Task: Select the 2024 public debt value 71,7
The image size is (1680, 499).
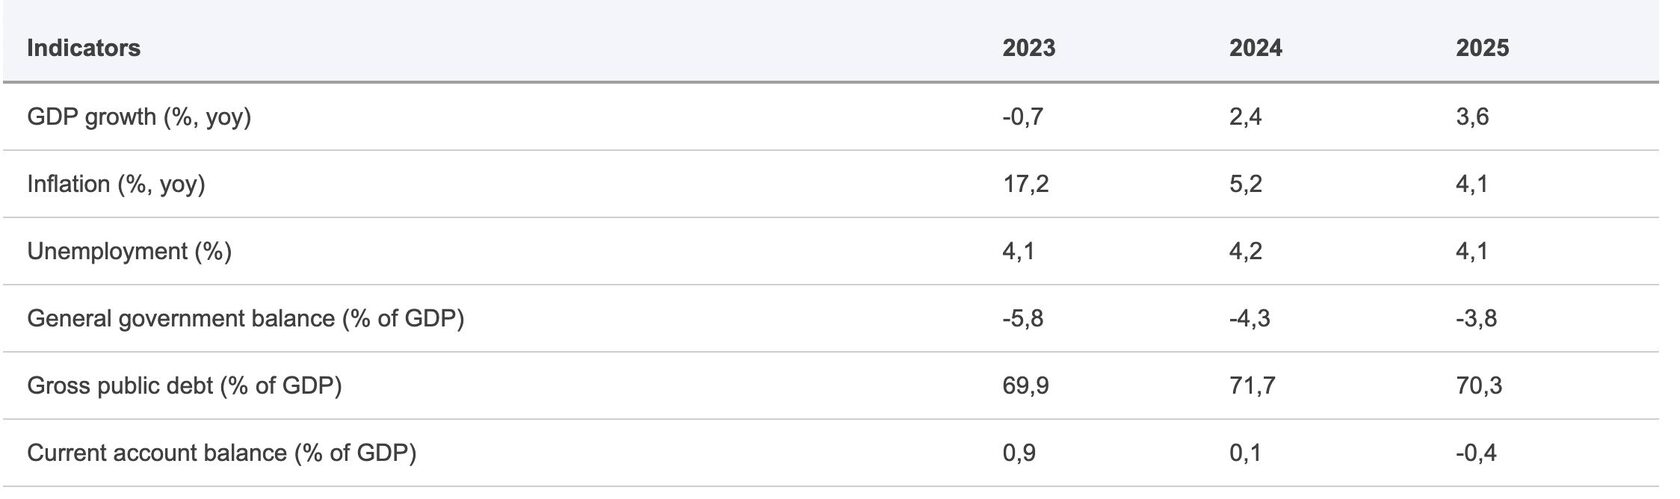Action: [x=1252, y=385]
